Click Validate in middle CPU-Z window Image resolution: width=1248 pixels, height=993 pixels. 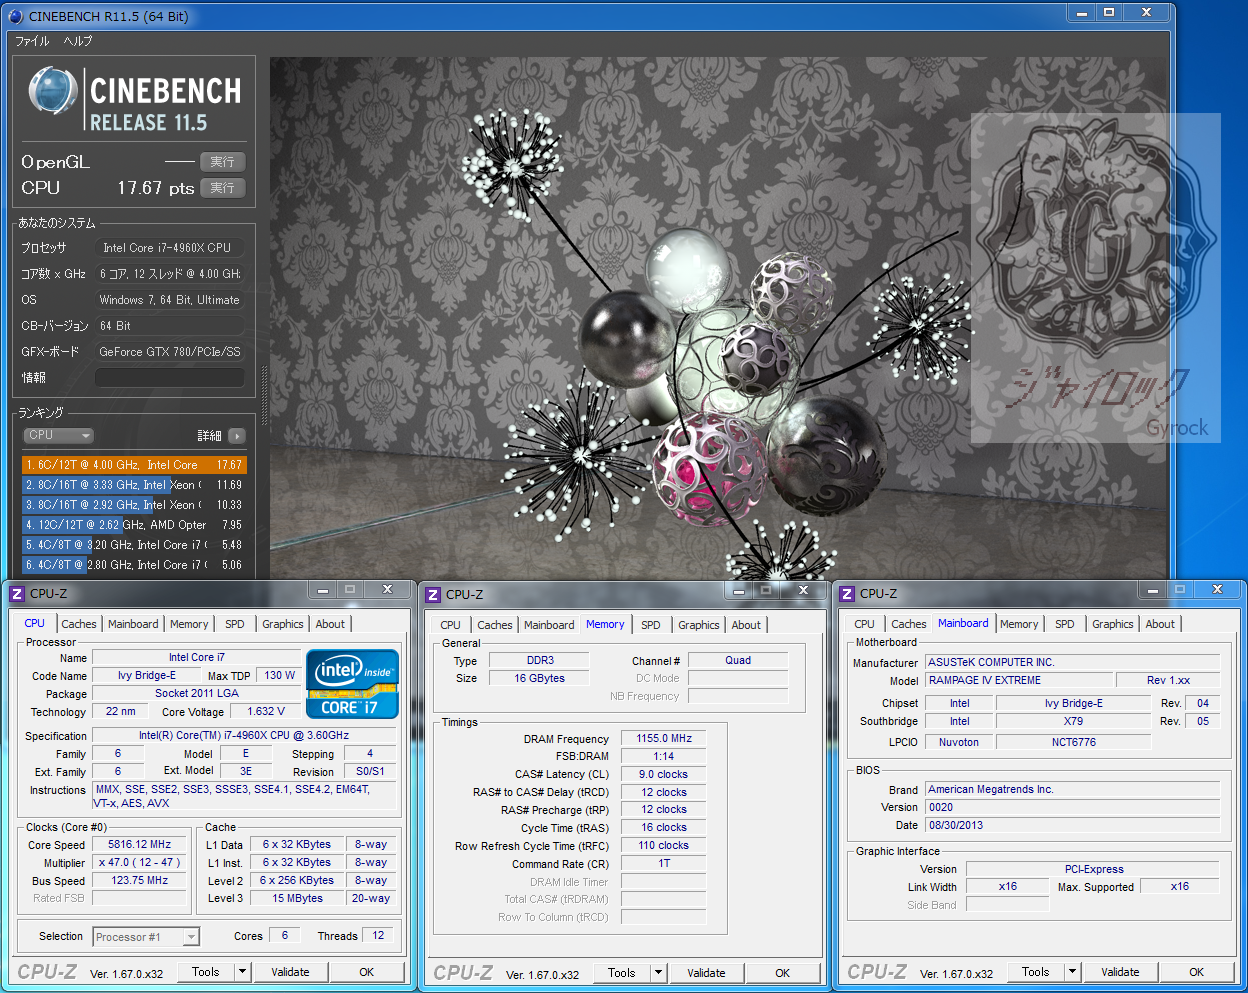[706, 973]
